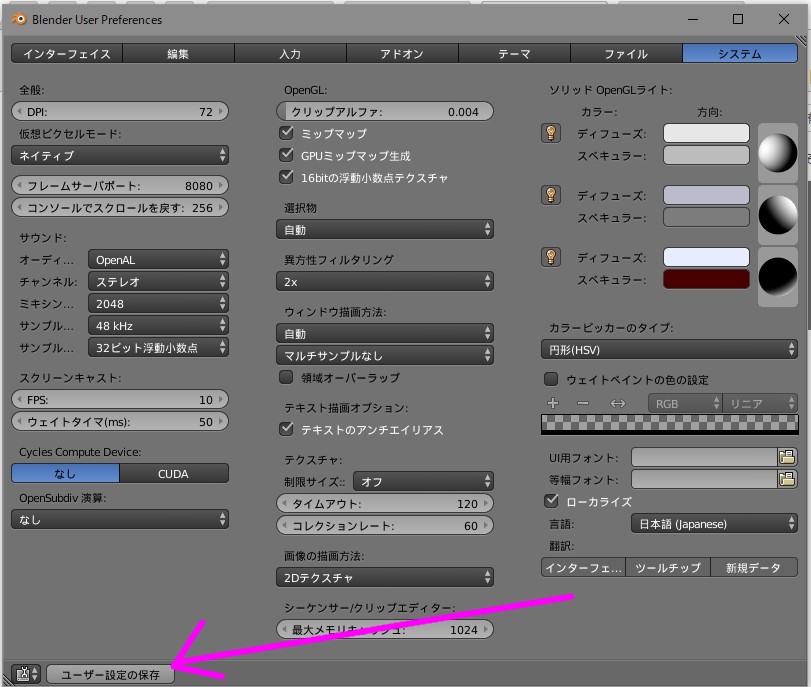Image resolution: width=811 pixels, height=687 pixels.
Task: Flip the color ramp with arrows icon
Action: [x=618, y=403]
